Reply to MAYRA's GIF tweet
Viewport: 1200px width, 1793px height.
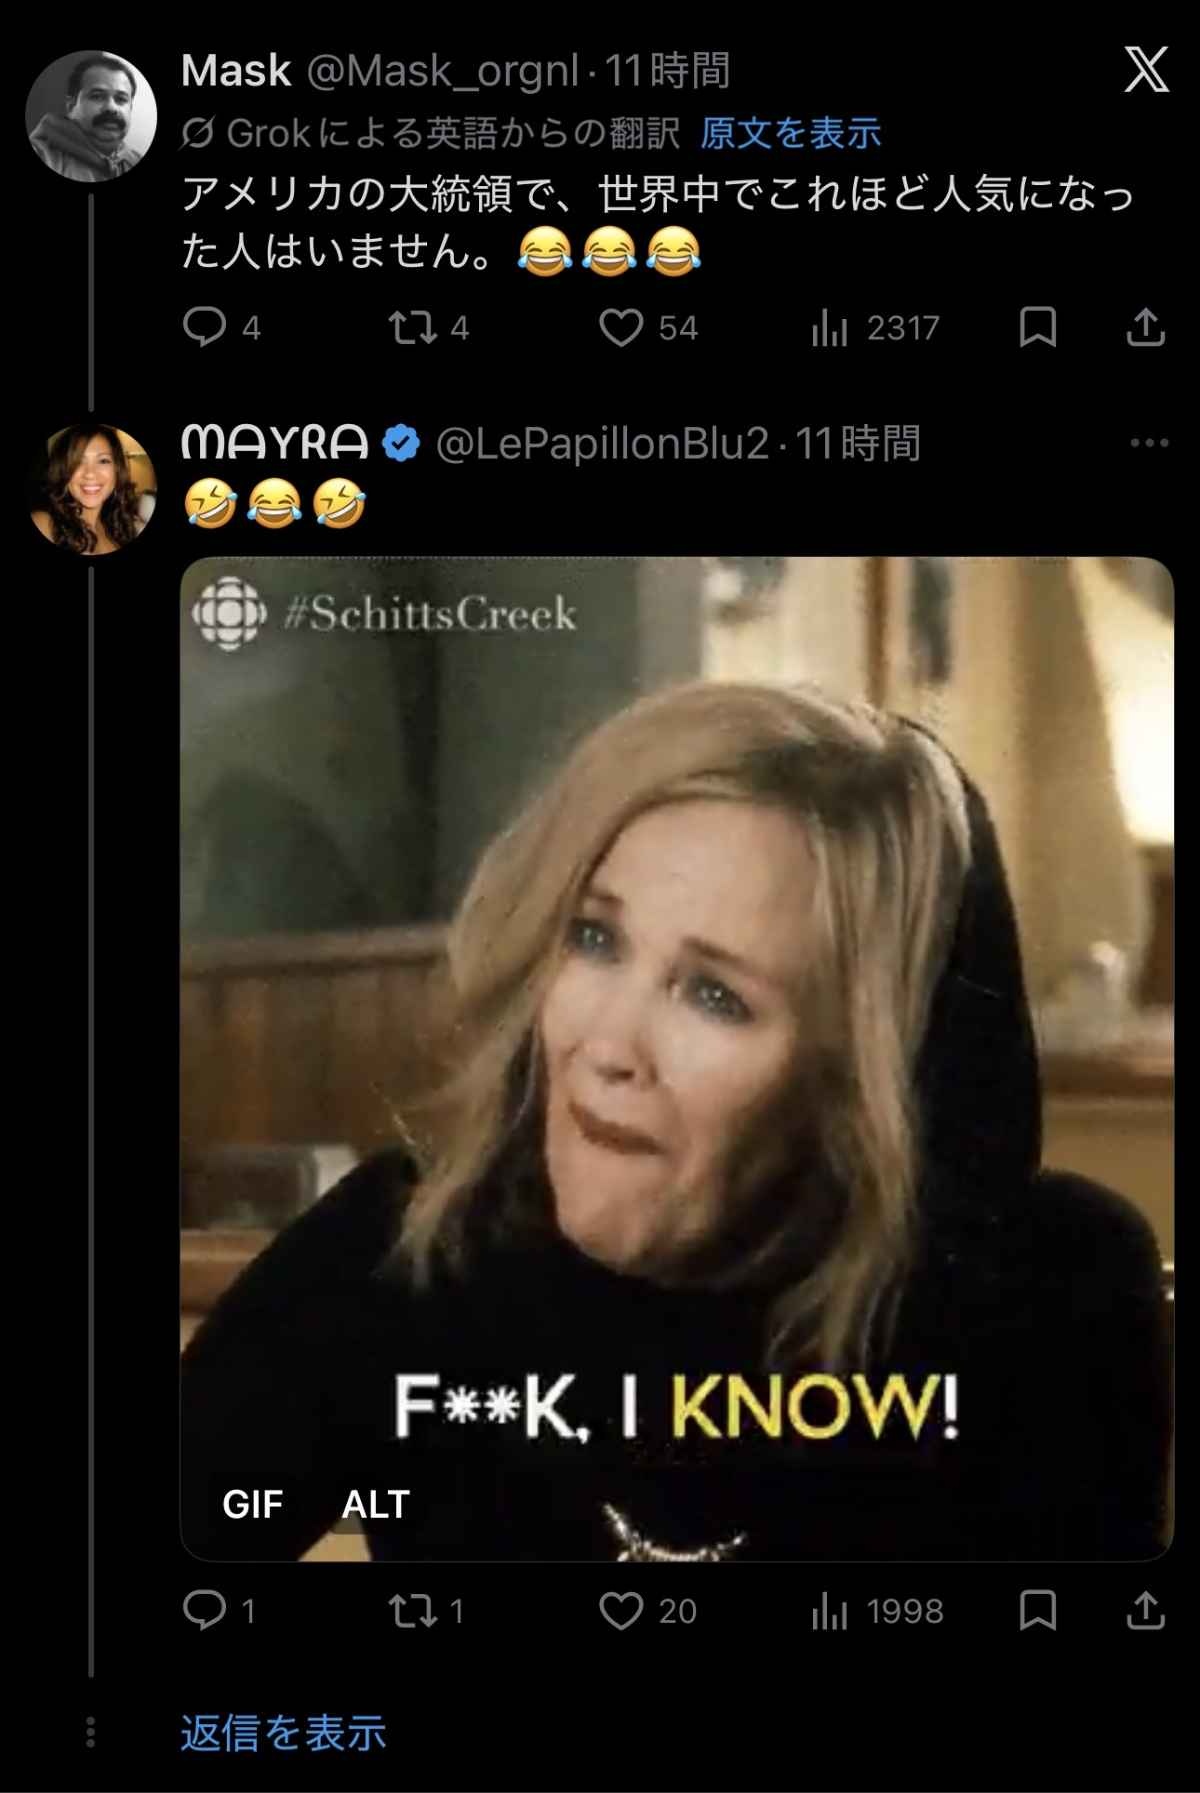pos(205,1610)
